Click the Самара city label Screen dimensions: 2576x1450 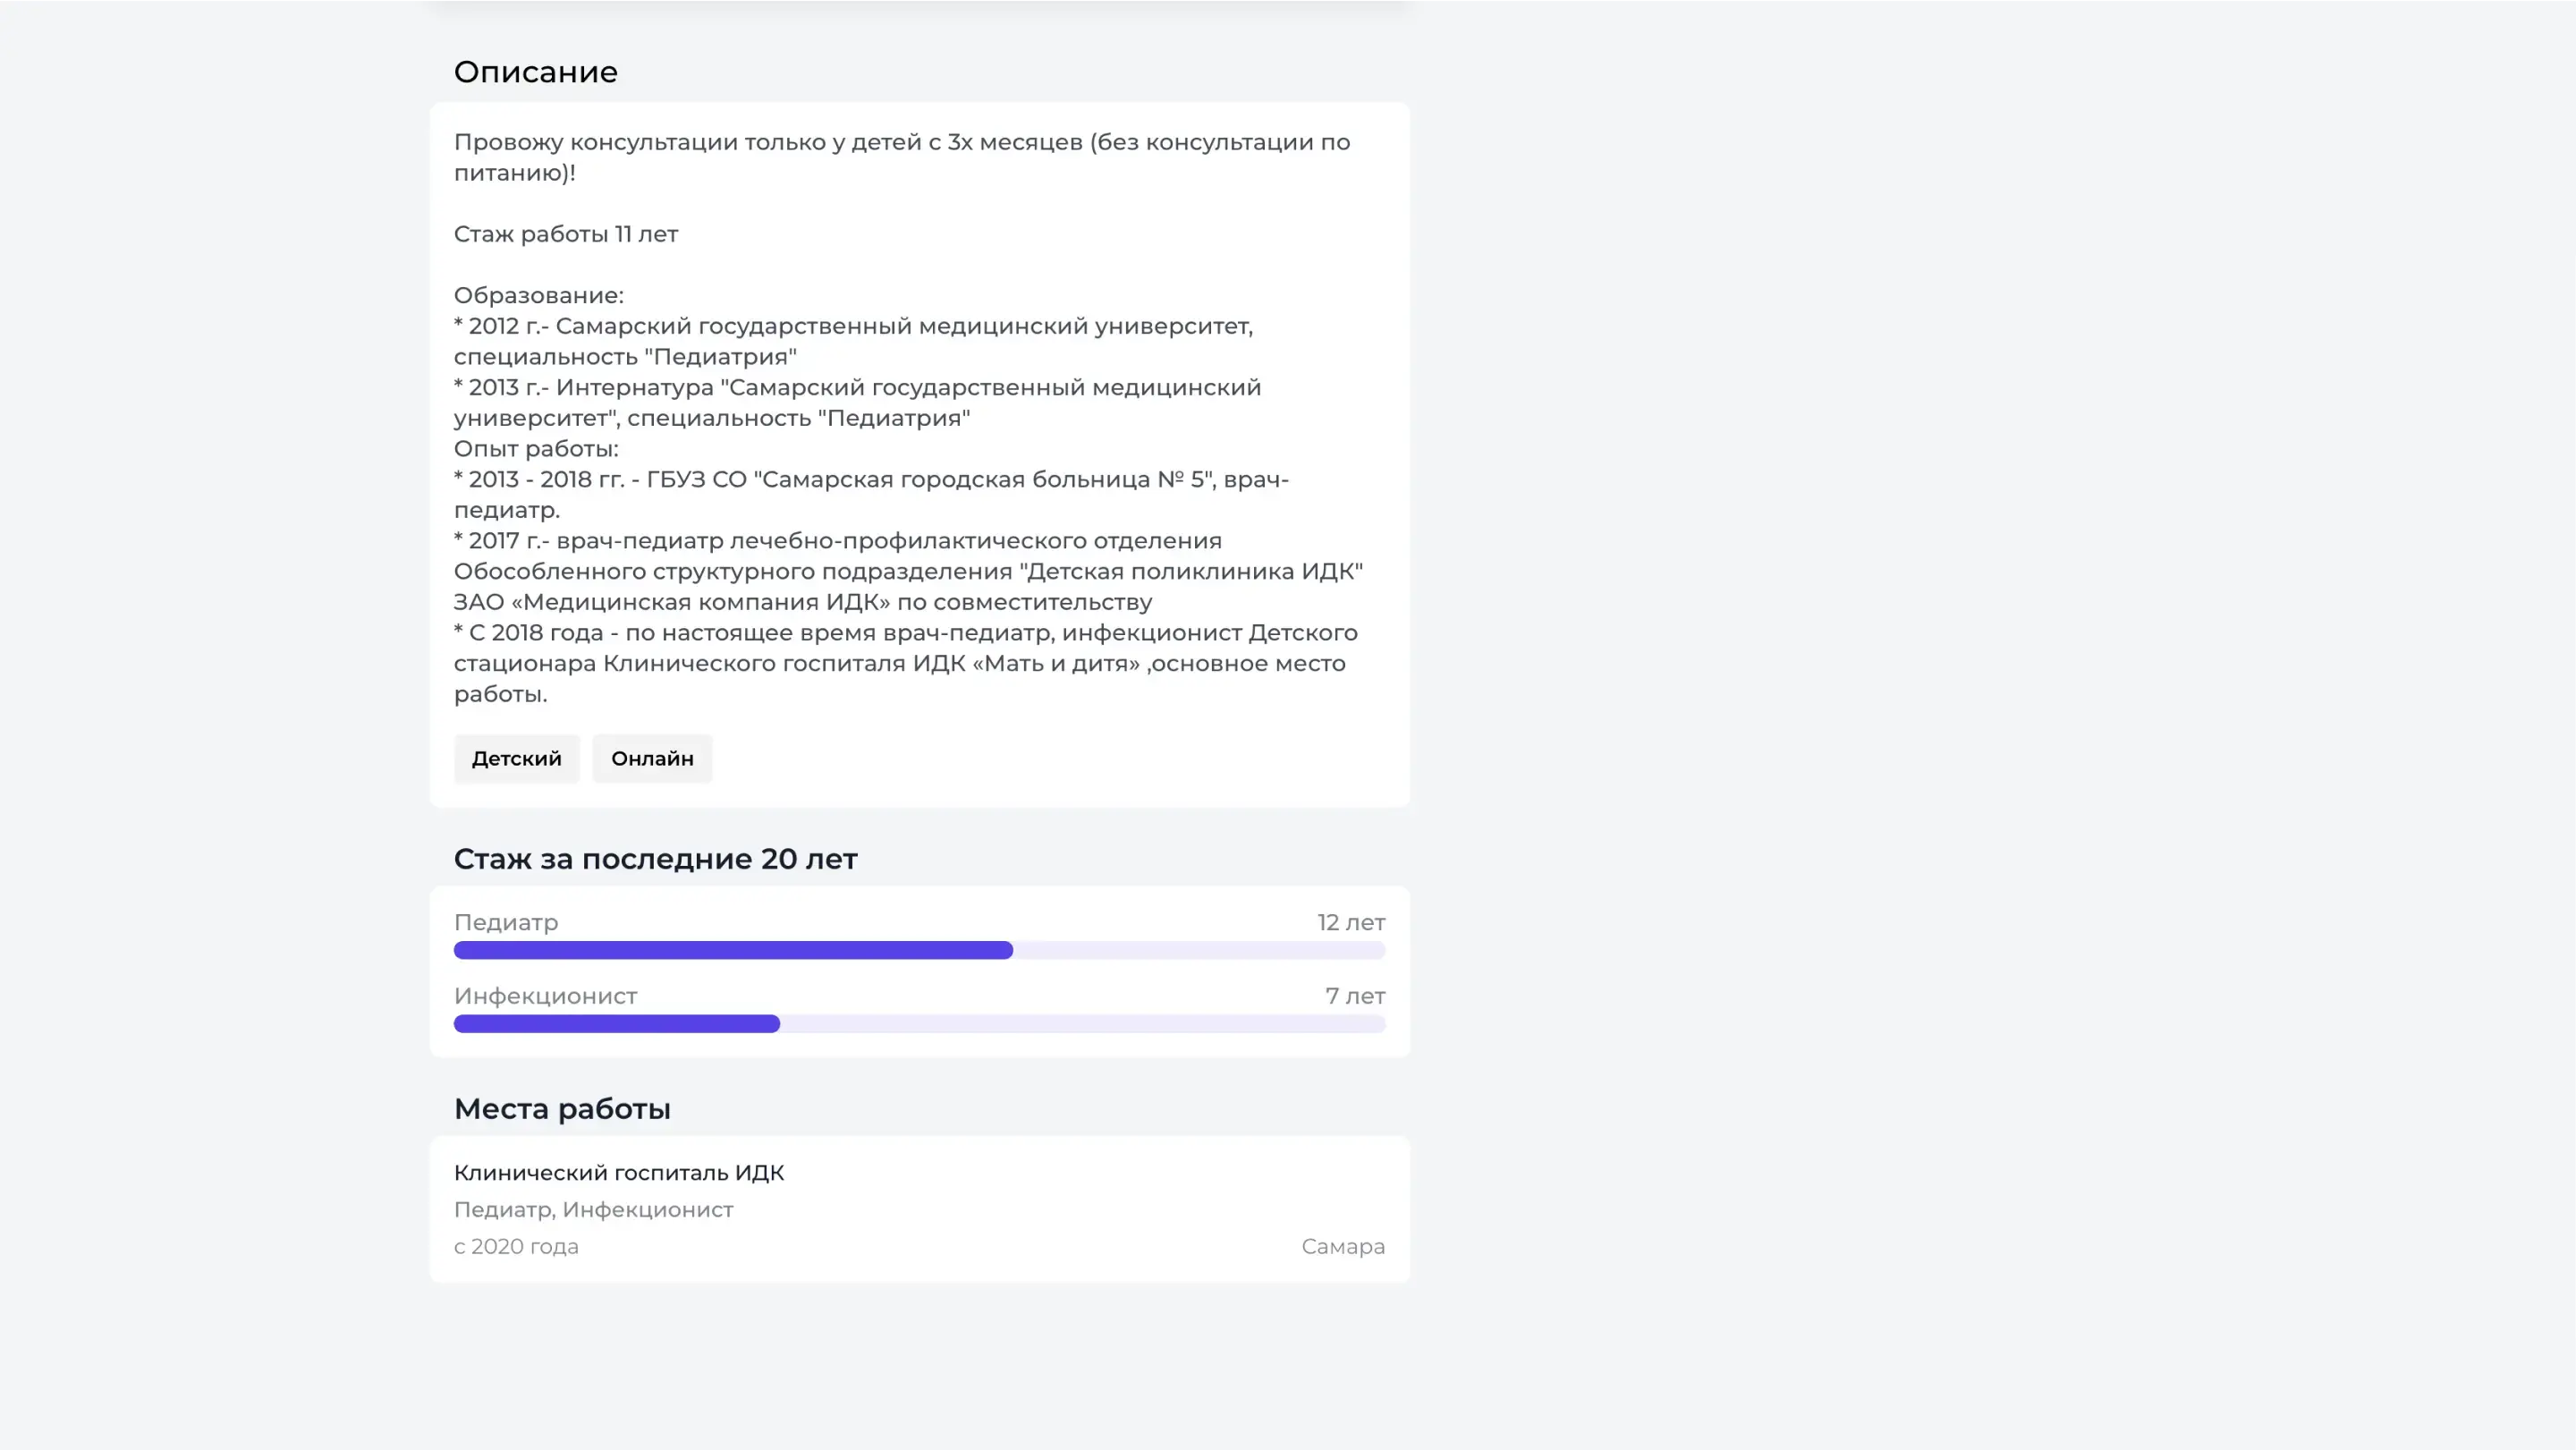(x=1343, y=1247)
